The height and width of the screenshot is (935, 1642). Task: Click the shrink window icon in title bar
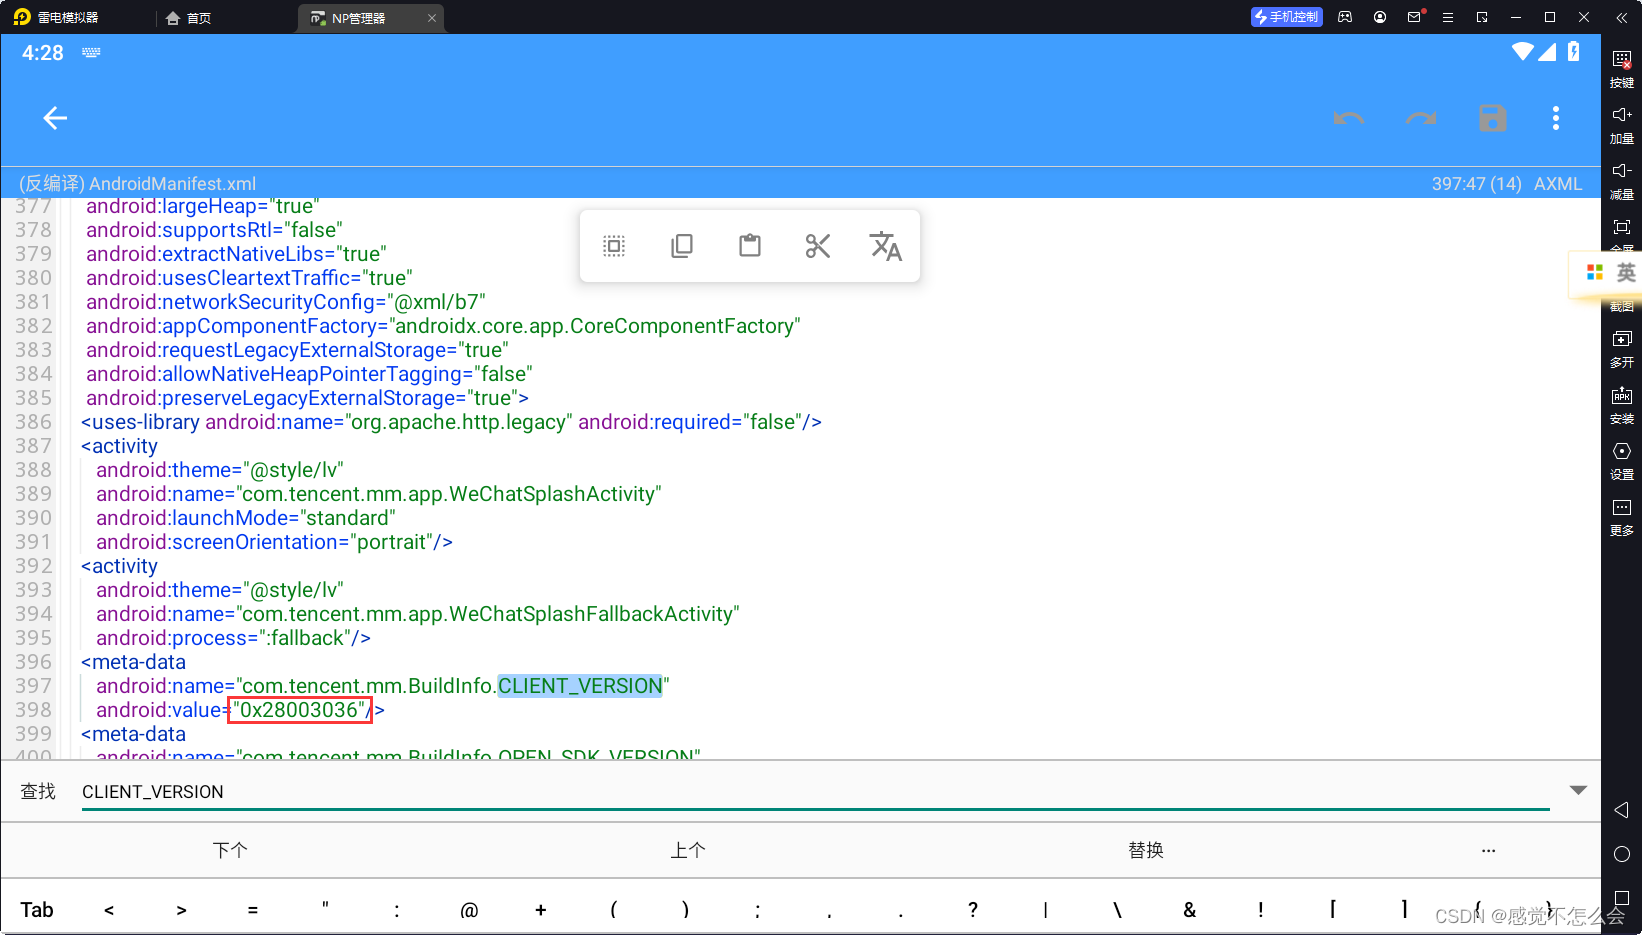tap(1482, 17)
